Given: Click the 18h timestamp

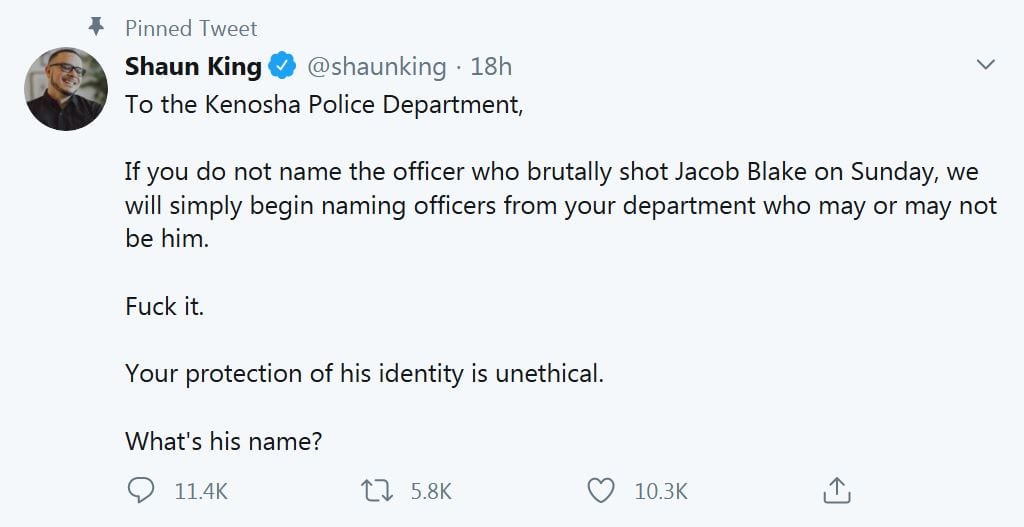Looking at the screenshot, I should (491, 67).
